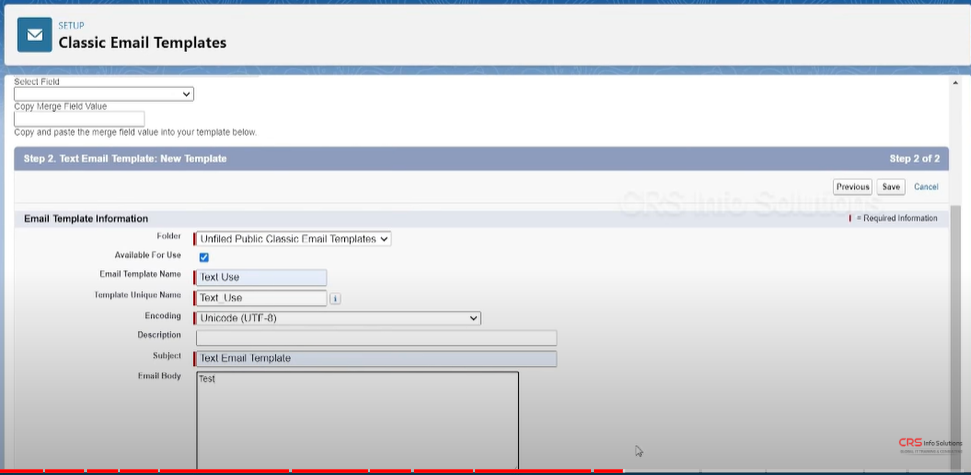The width and height of the screenshot is (971, 475).
Task: Click the Subject field containing Text Email Template
Action: [x=376, y=358]
